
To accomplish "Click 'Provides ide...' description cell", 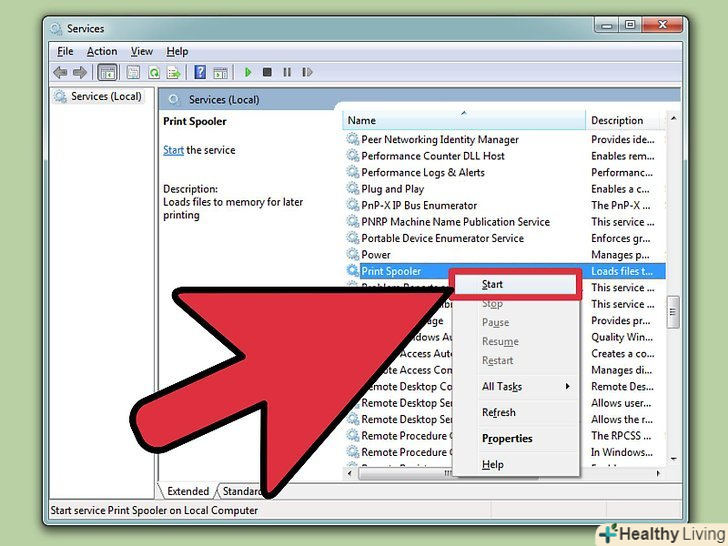I will 623,139.
